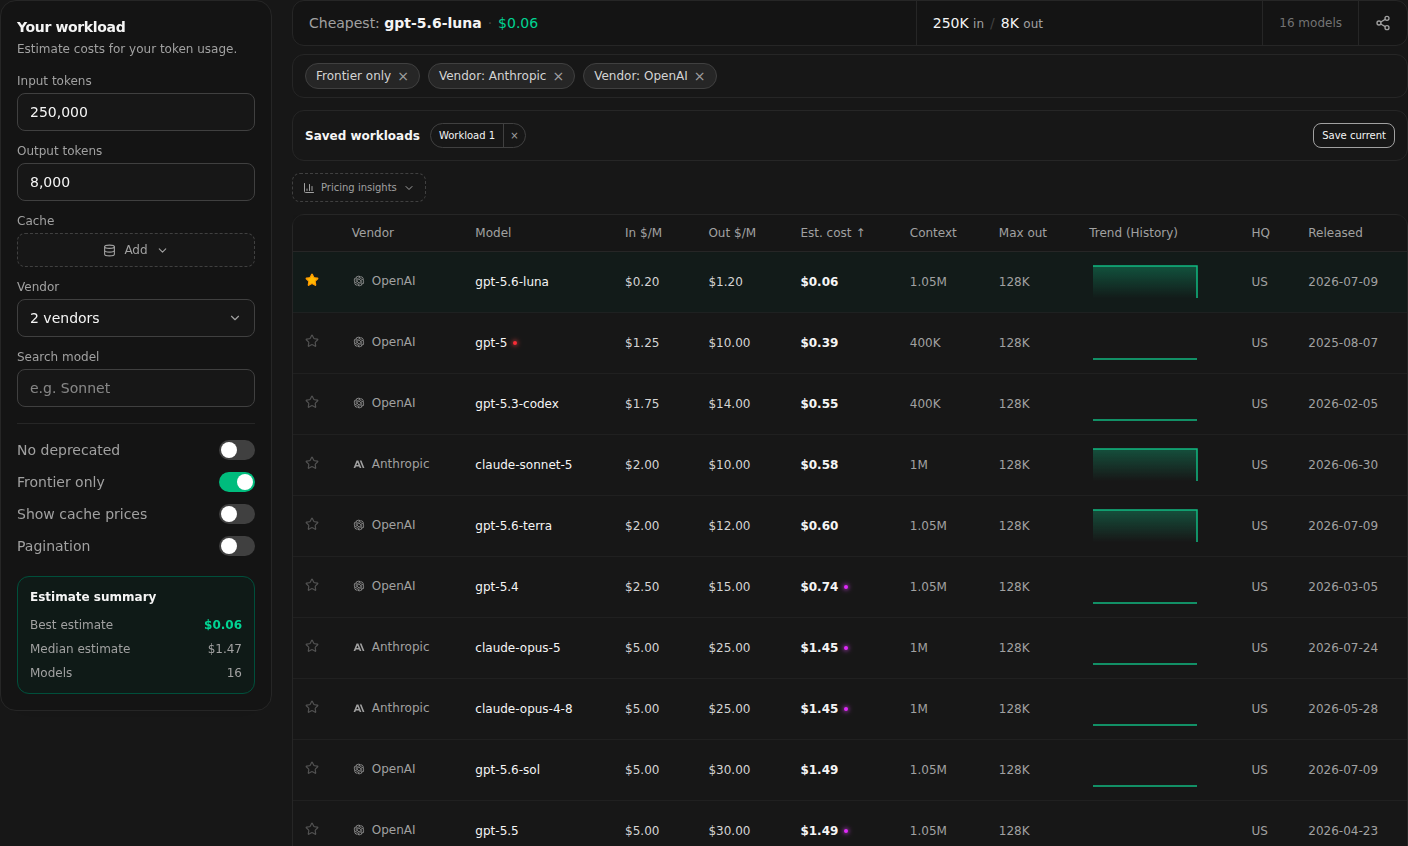Click claude-opus-5 model name
This screenshot has height=846, width=1408.
(518, 647)
